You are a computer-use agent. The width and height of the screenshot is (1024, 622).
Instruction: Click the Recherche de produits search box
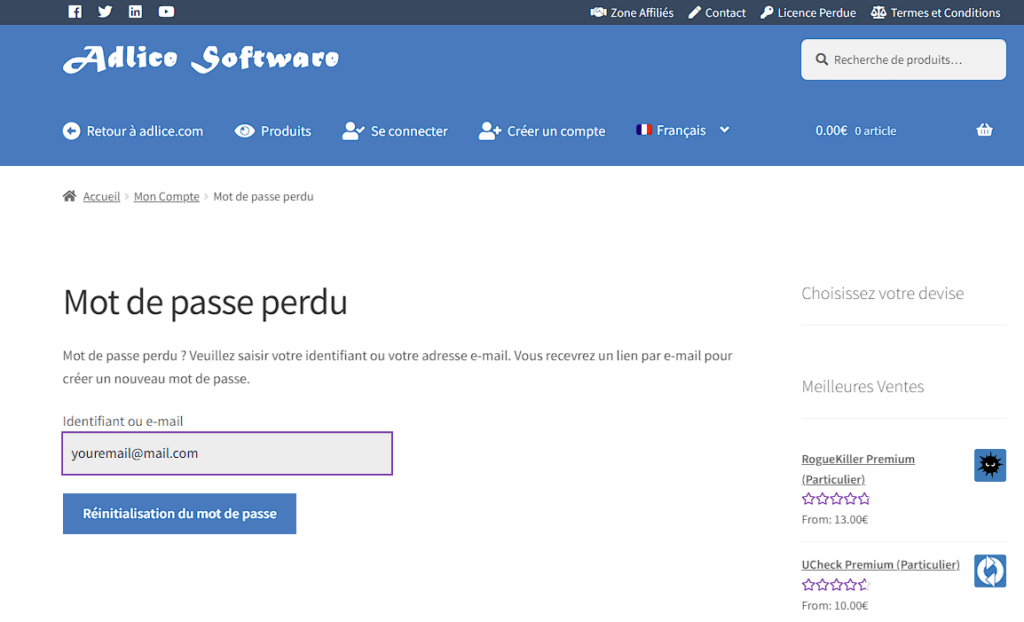tap(904, 60)
